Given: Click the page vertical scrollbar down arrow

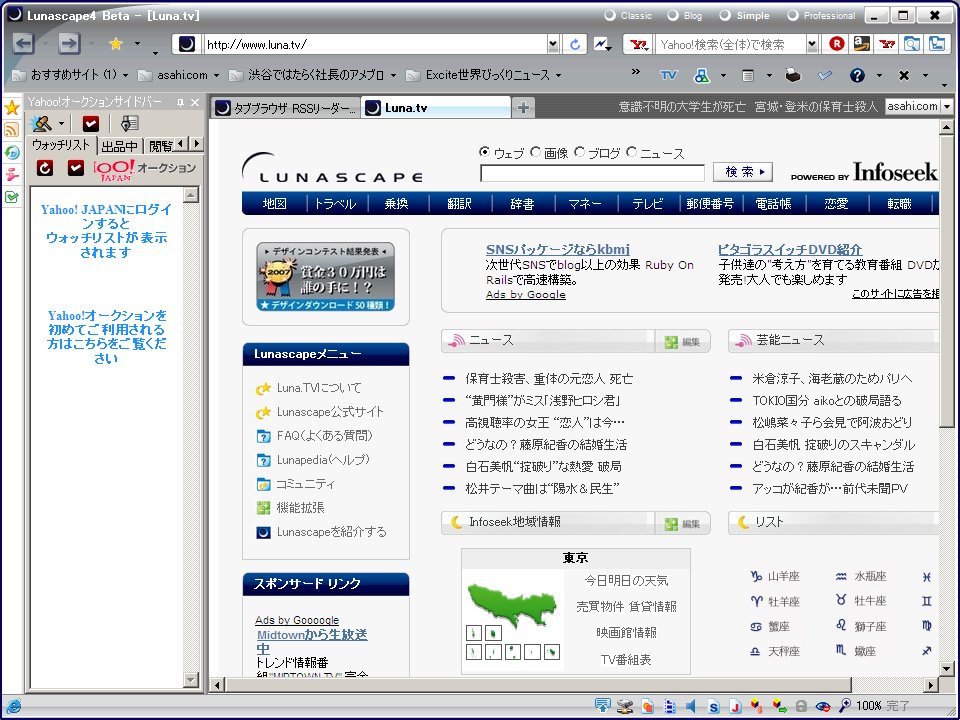Looking at the screenshot, I should (947, 668).
